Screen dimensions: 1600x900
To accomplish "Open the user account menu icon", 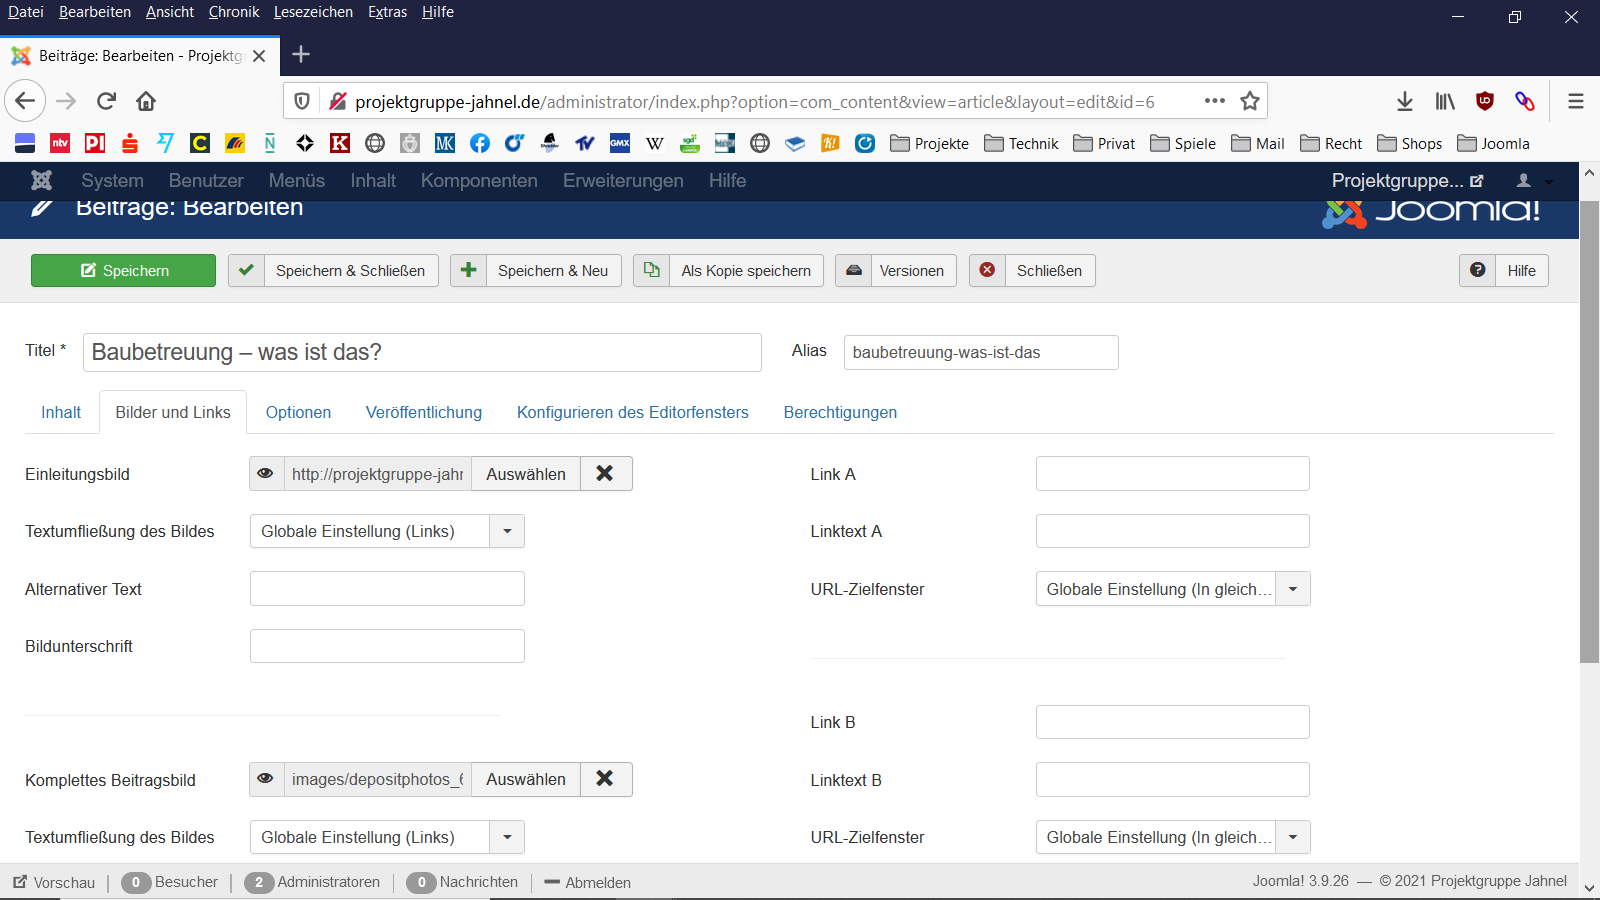I will [1524, 181].
